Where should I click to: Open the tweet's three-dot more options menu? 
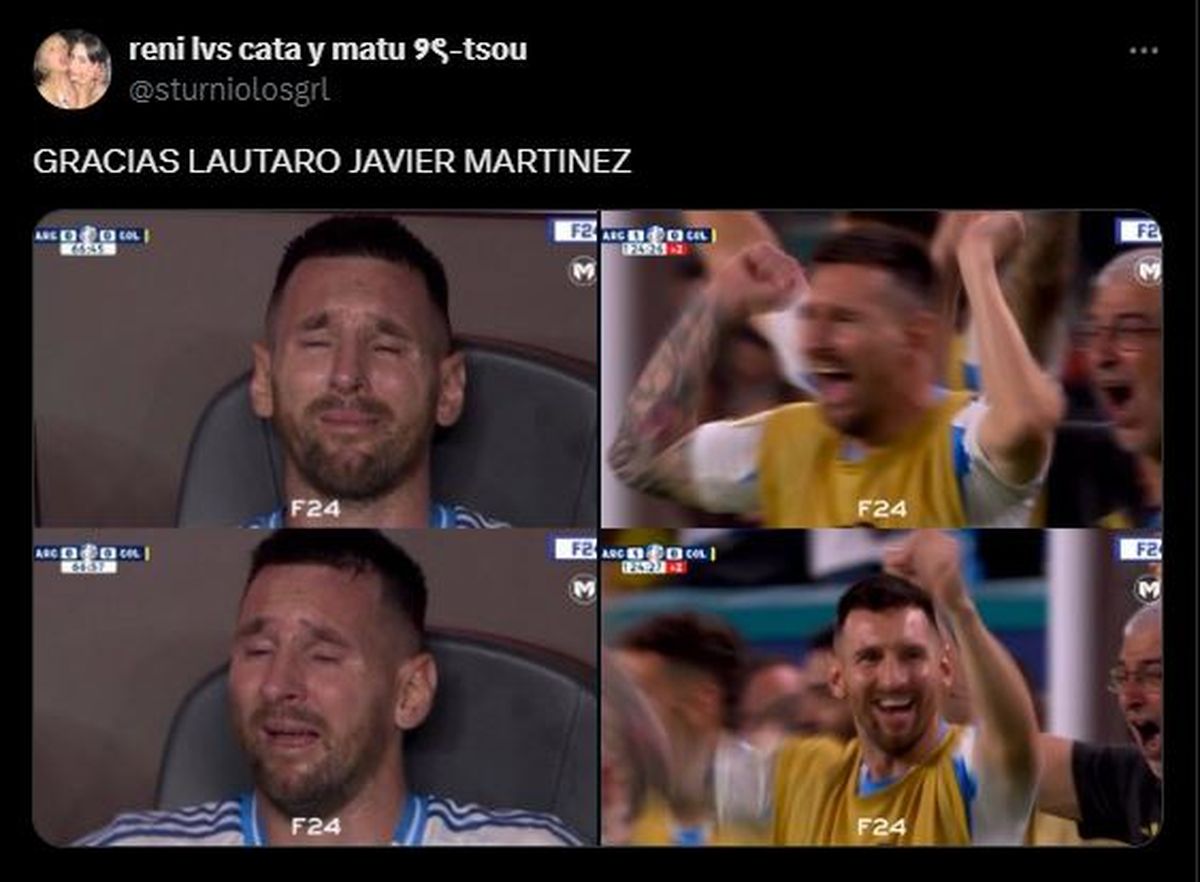(x=1143, y=51)
